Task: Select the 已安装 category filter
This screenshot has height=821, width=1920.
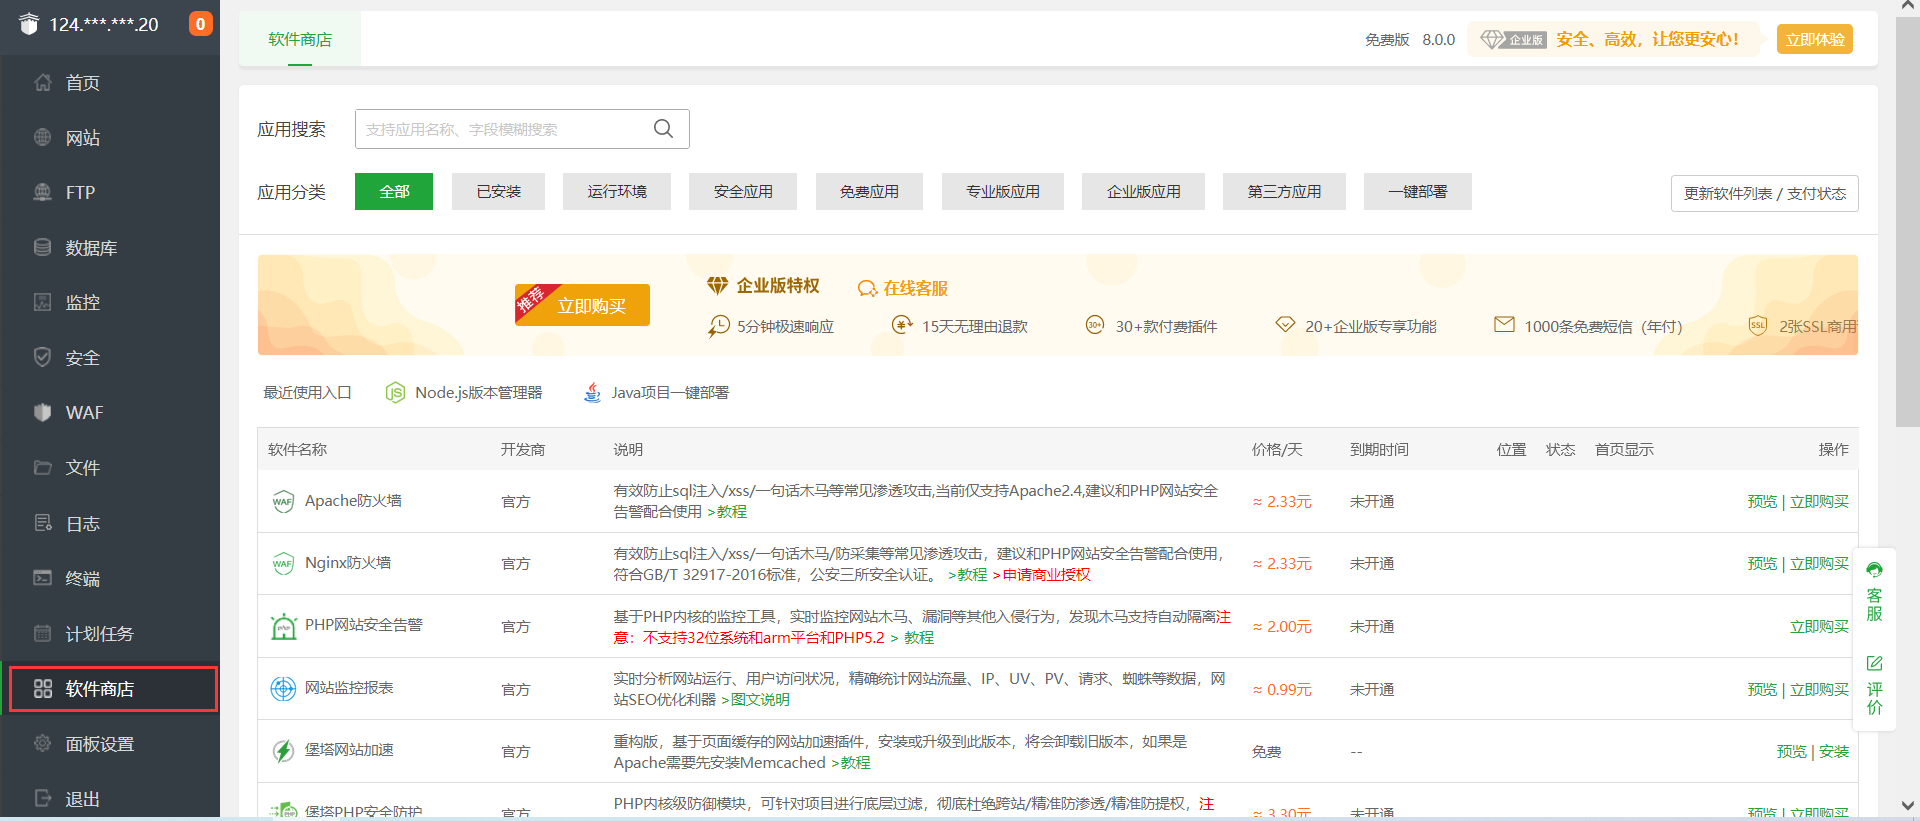Action: tap(498, 191)
